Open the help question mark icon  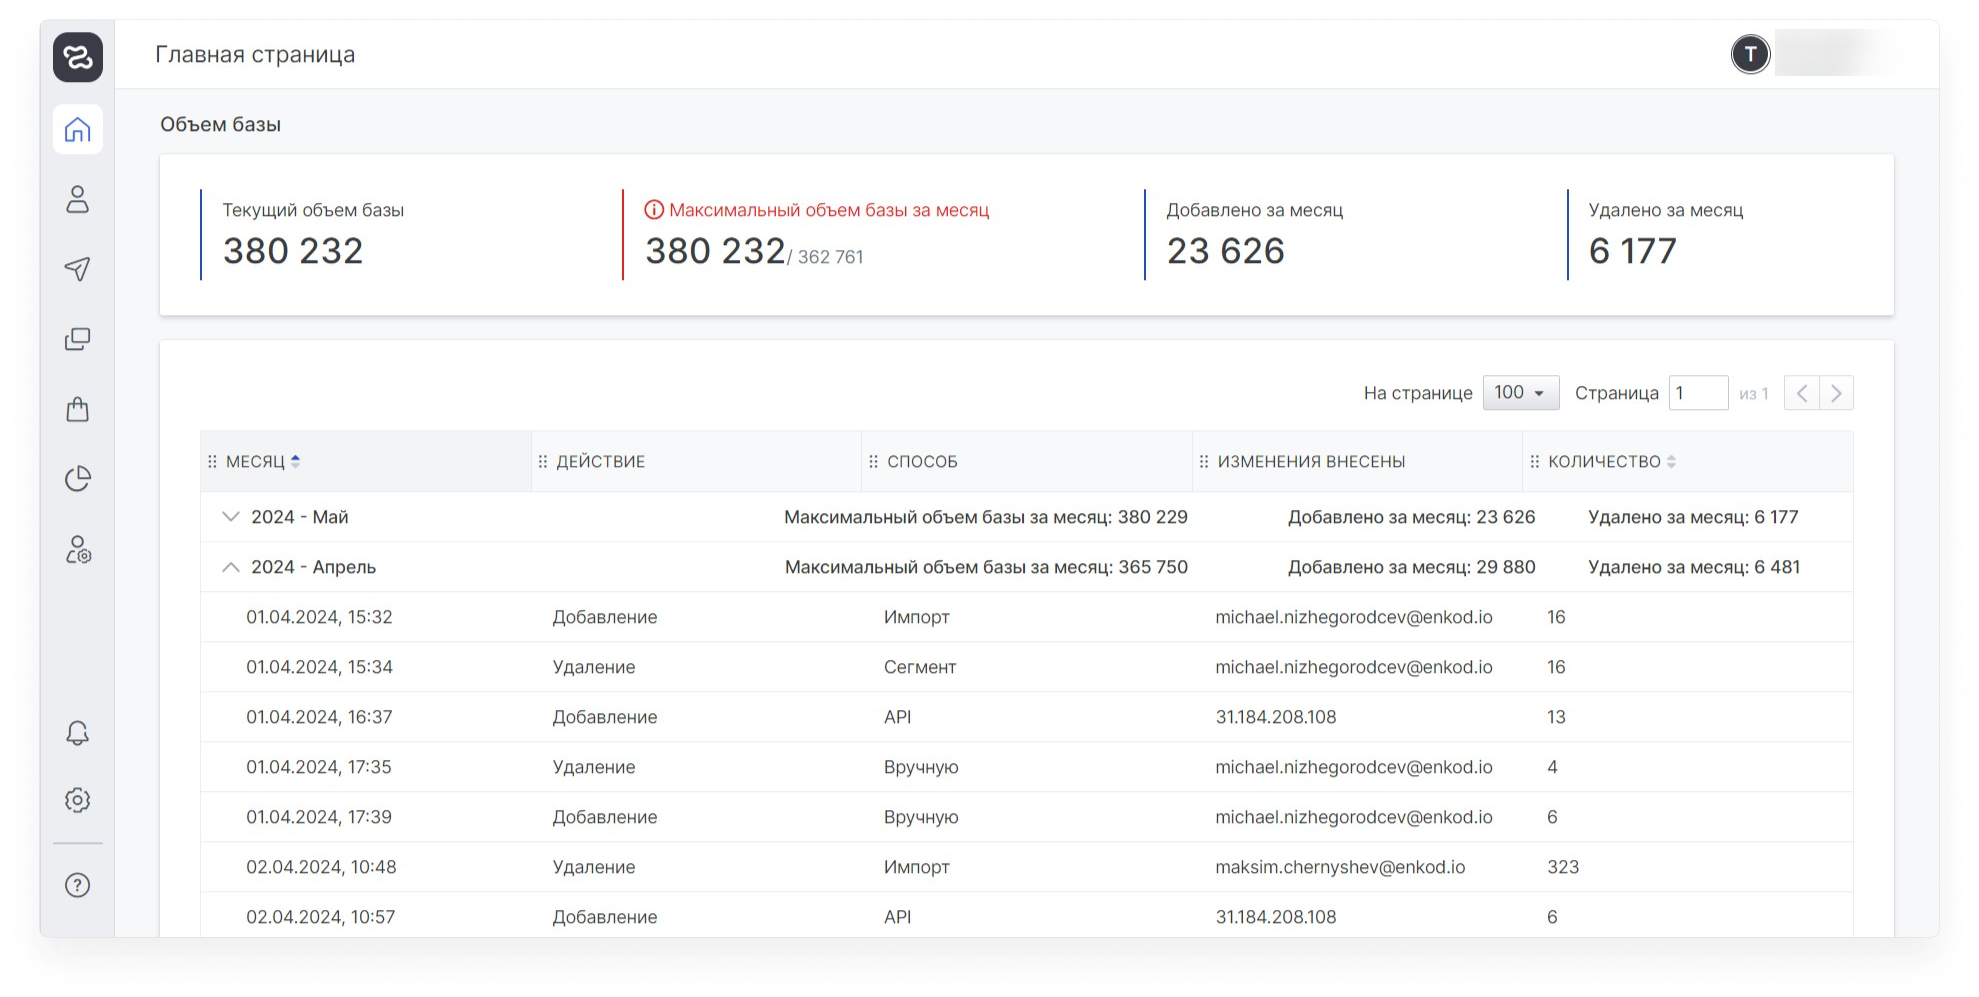(78, 885)
